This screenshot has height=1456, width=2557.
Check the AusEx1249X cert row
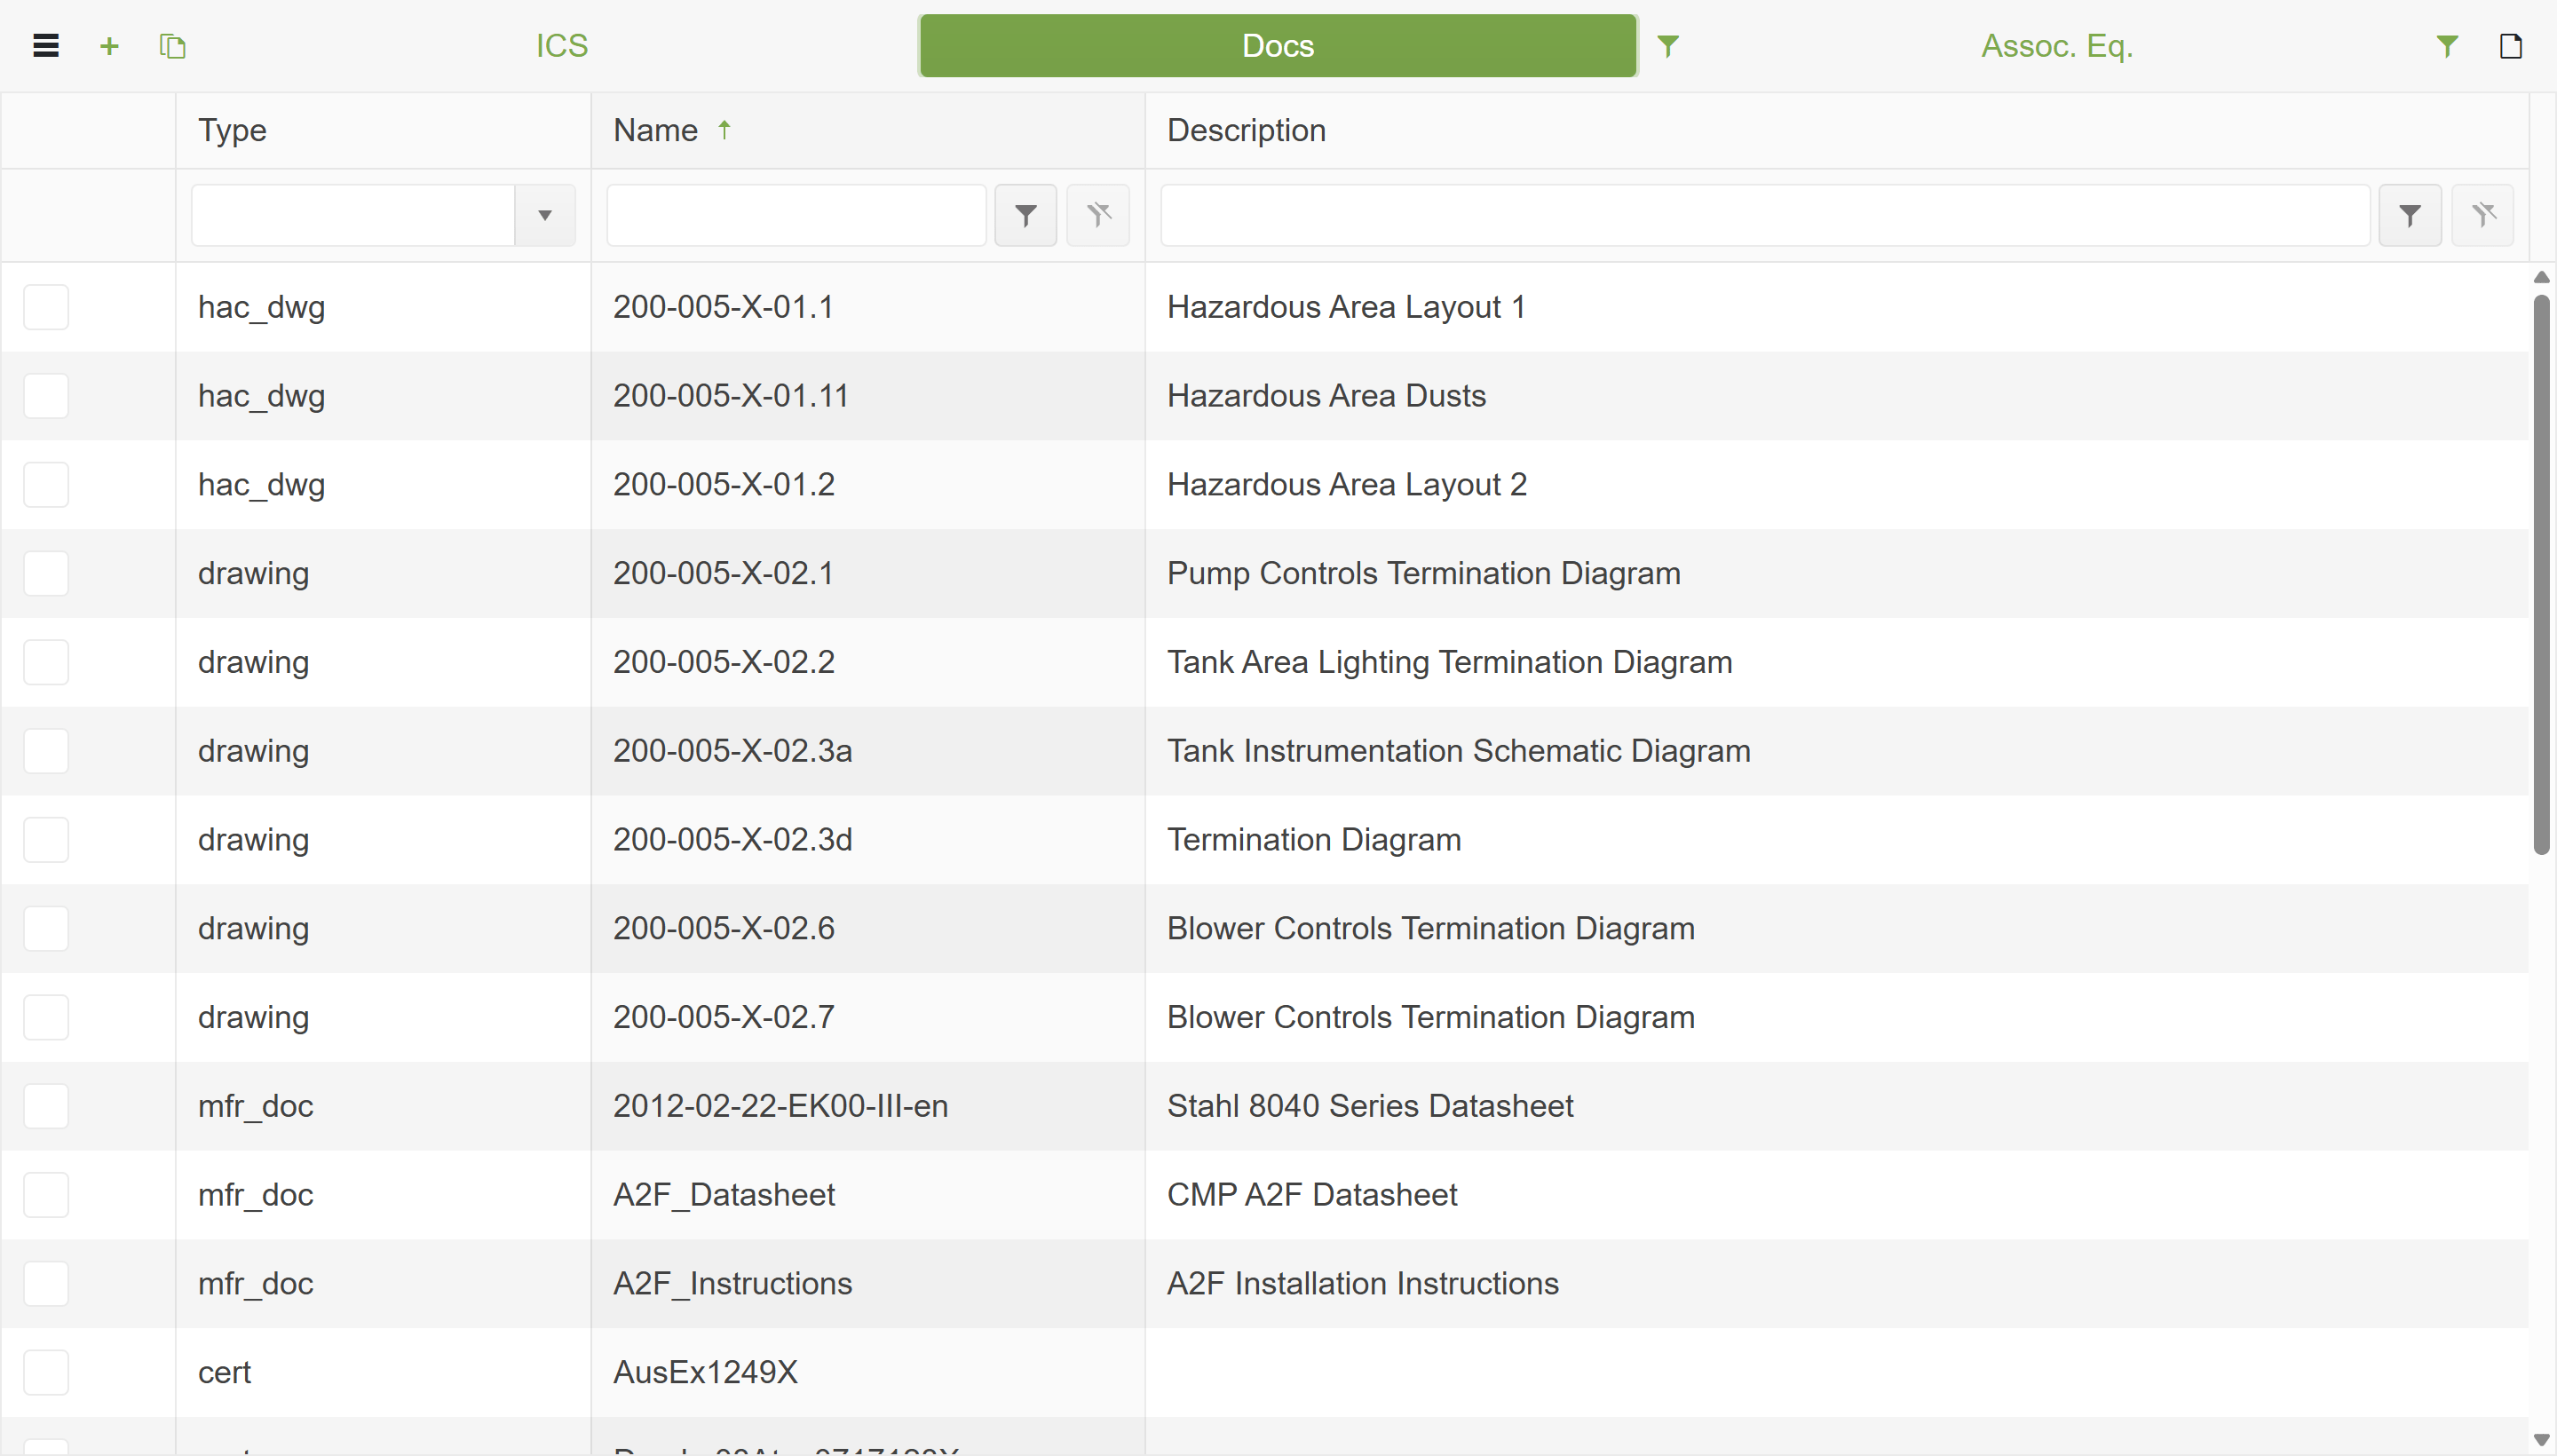(46, 1373)
